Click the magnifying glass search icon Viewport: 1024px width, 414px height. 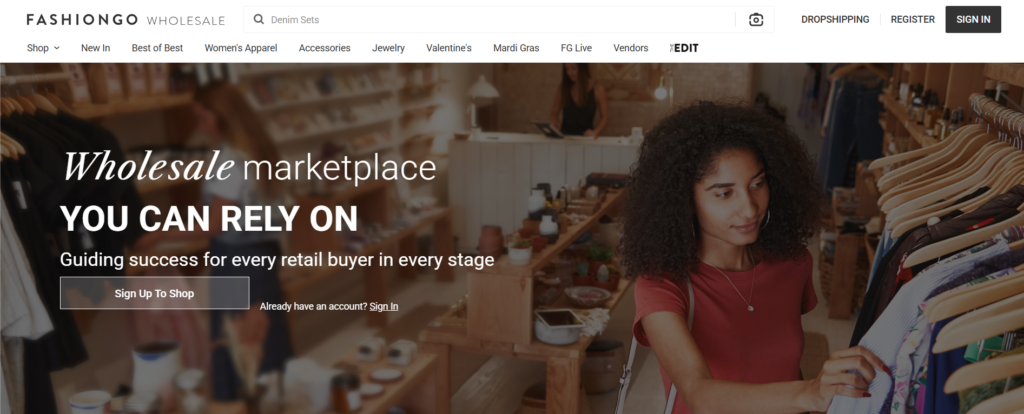pyautogui.click(x=259, y=20)
